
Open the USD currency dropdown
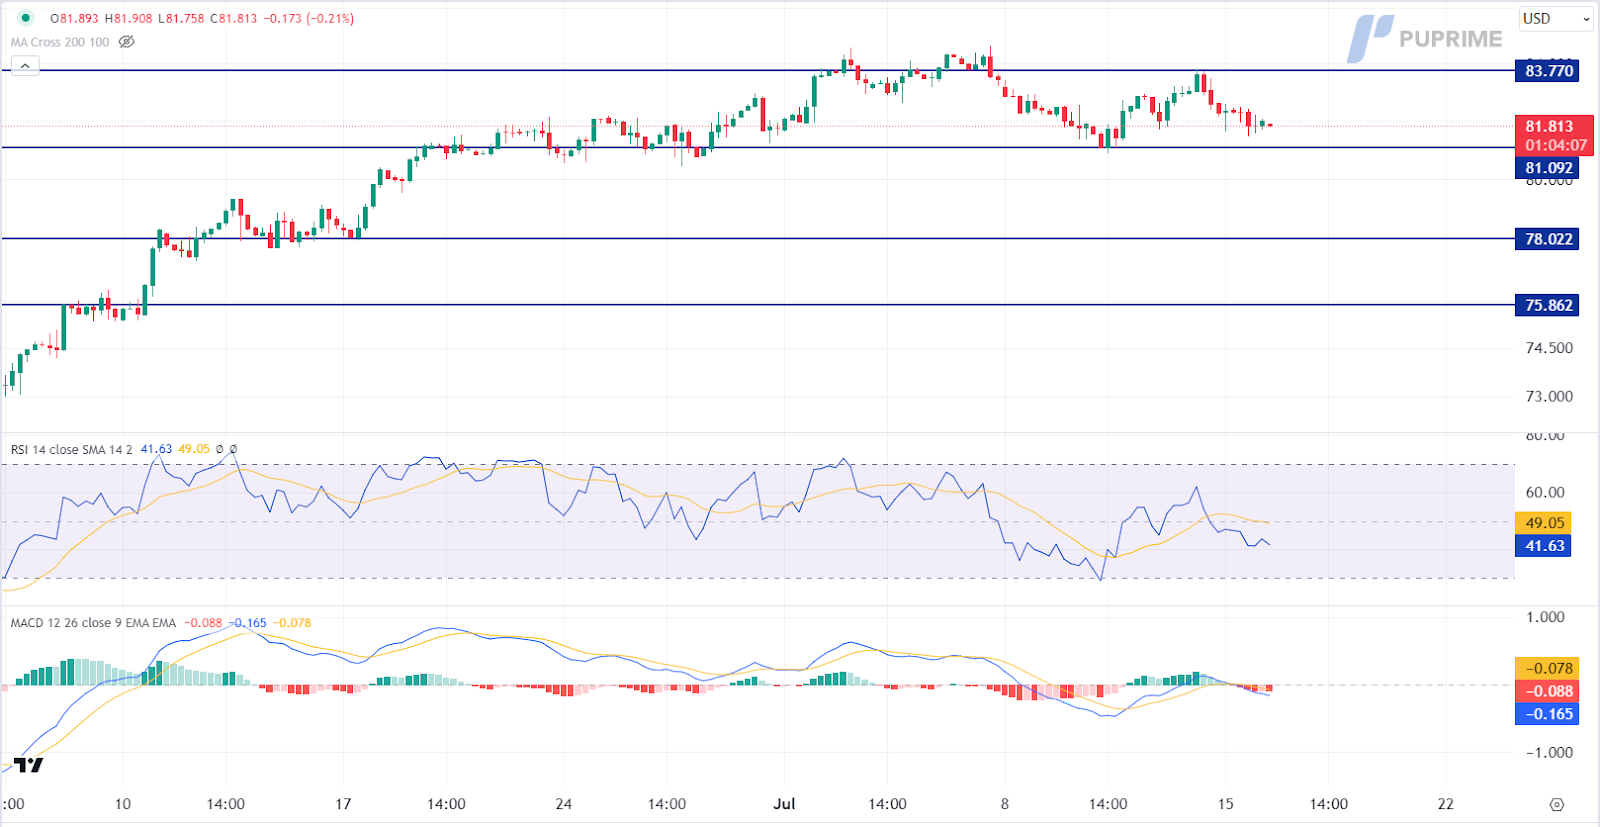coord(1555,18)
